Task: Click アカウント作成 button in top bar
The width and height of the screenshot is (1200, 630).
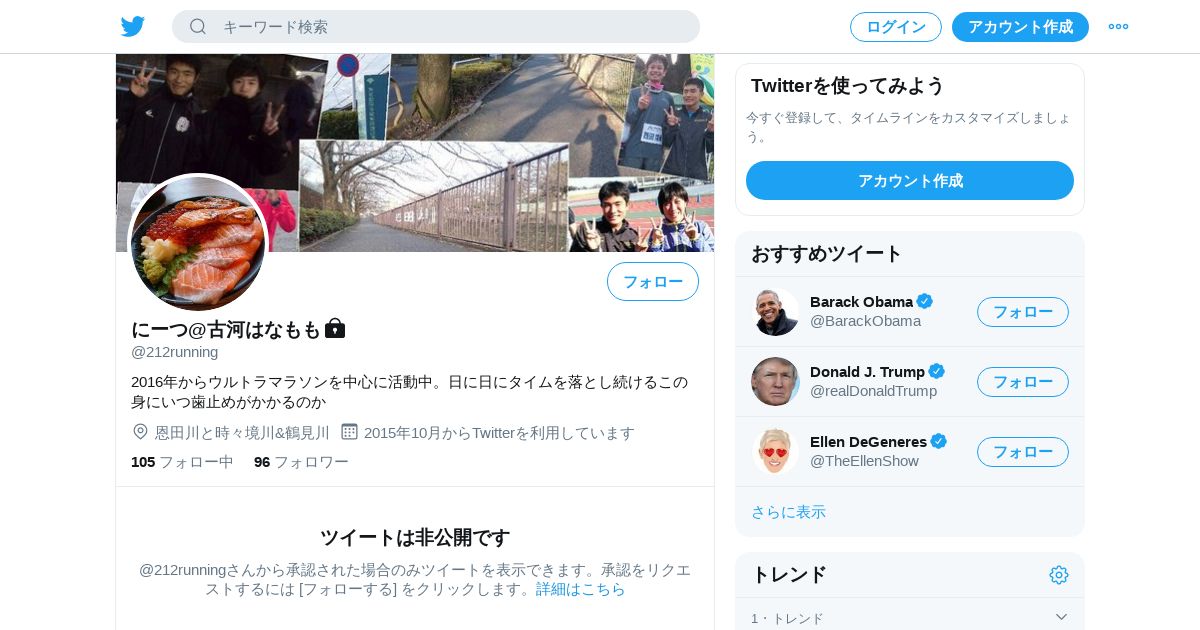Action: [x=1020, y=27]
